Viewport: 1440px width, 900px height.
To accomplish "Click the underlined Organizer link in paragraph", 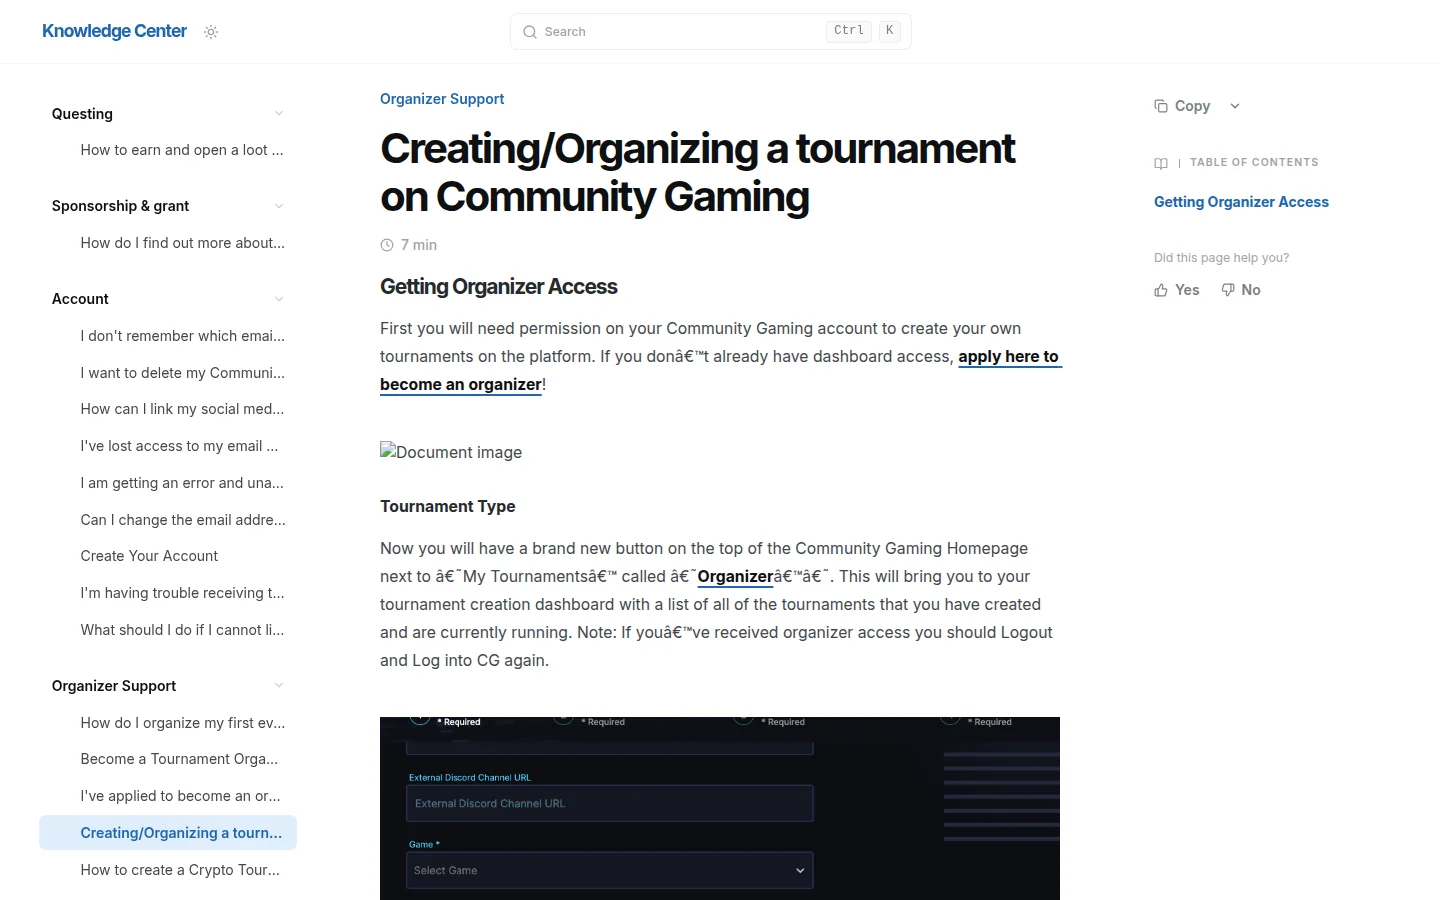I will 735,577.
